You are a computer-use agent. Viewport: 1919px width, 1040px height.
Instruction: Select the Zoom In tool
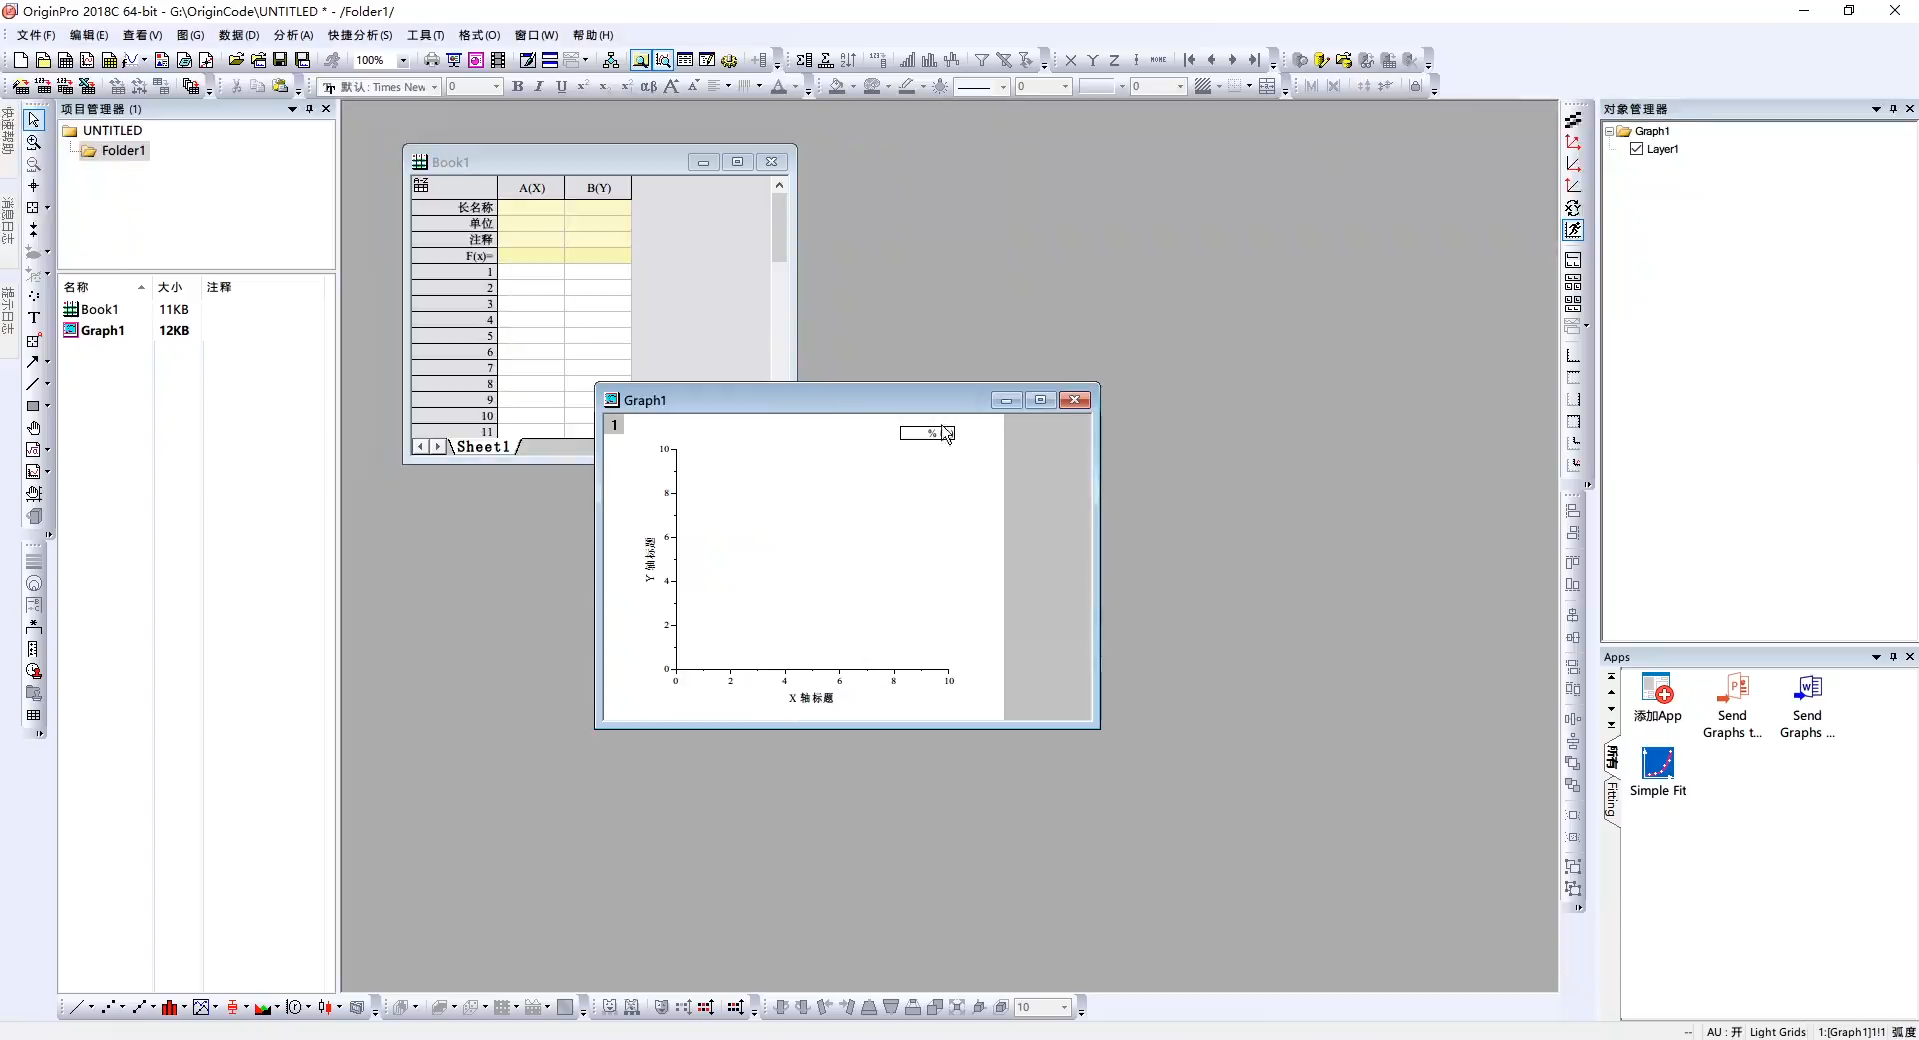pos(33,142)
